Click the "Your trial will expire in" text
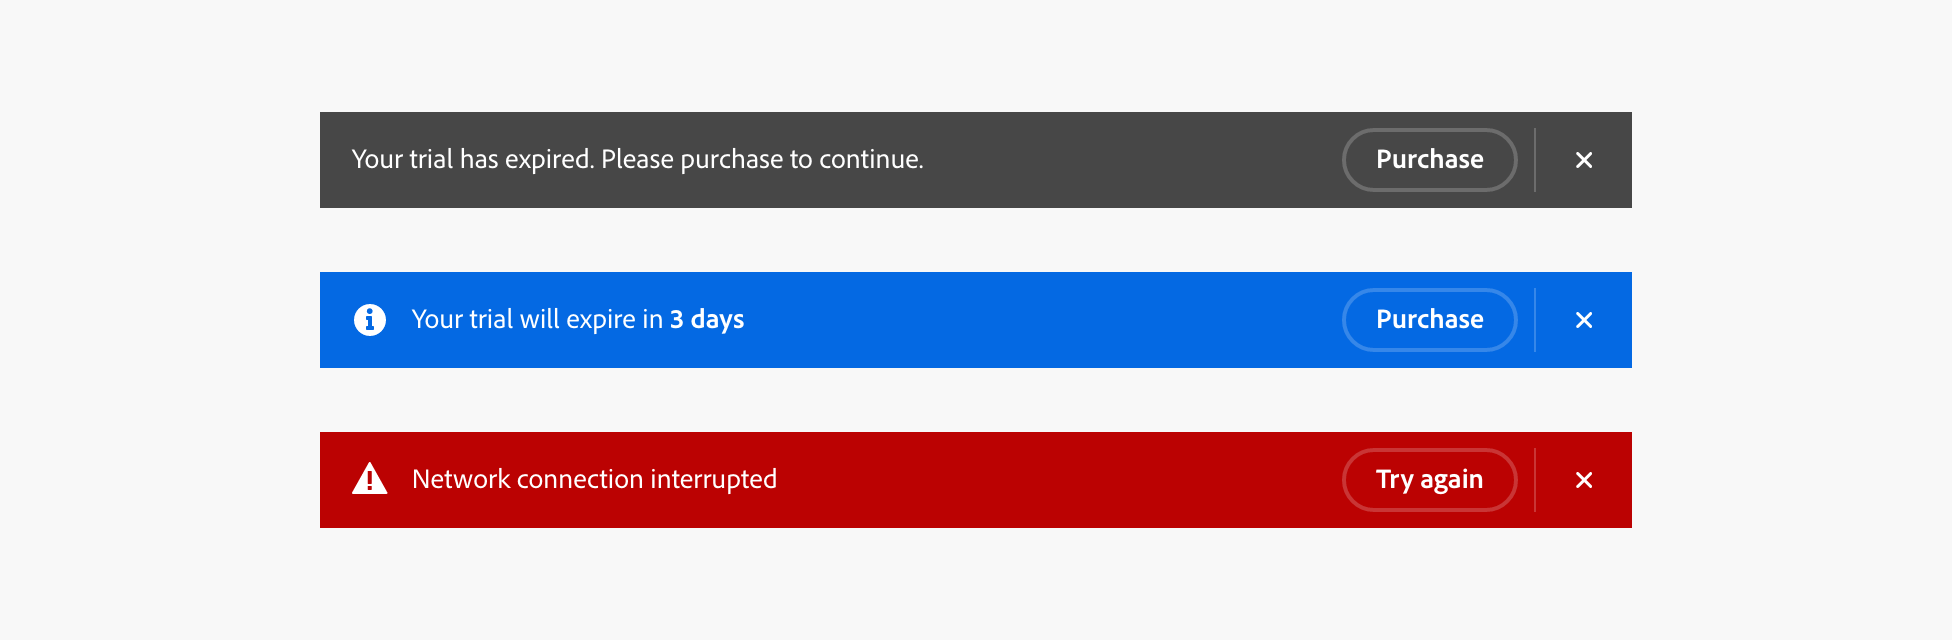Viewport: 1952px width, 640px height. [x=537, y=320]
